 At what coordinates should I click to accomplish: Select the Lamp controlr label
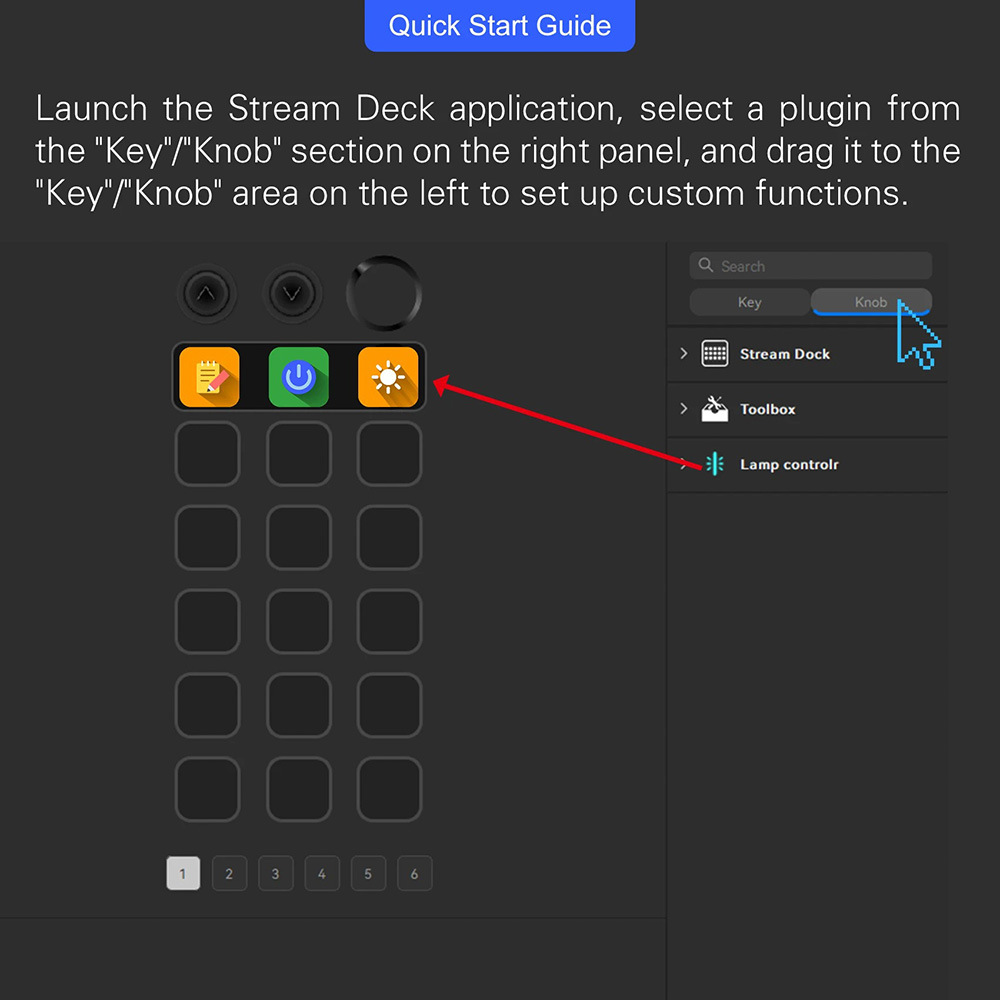[x=789, y=464]
